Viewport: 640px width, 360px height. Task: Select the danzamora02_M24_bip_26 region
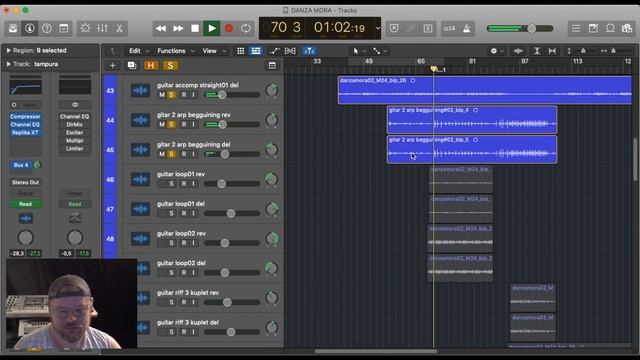point(485,90)
